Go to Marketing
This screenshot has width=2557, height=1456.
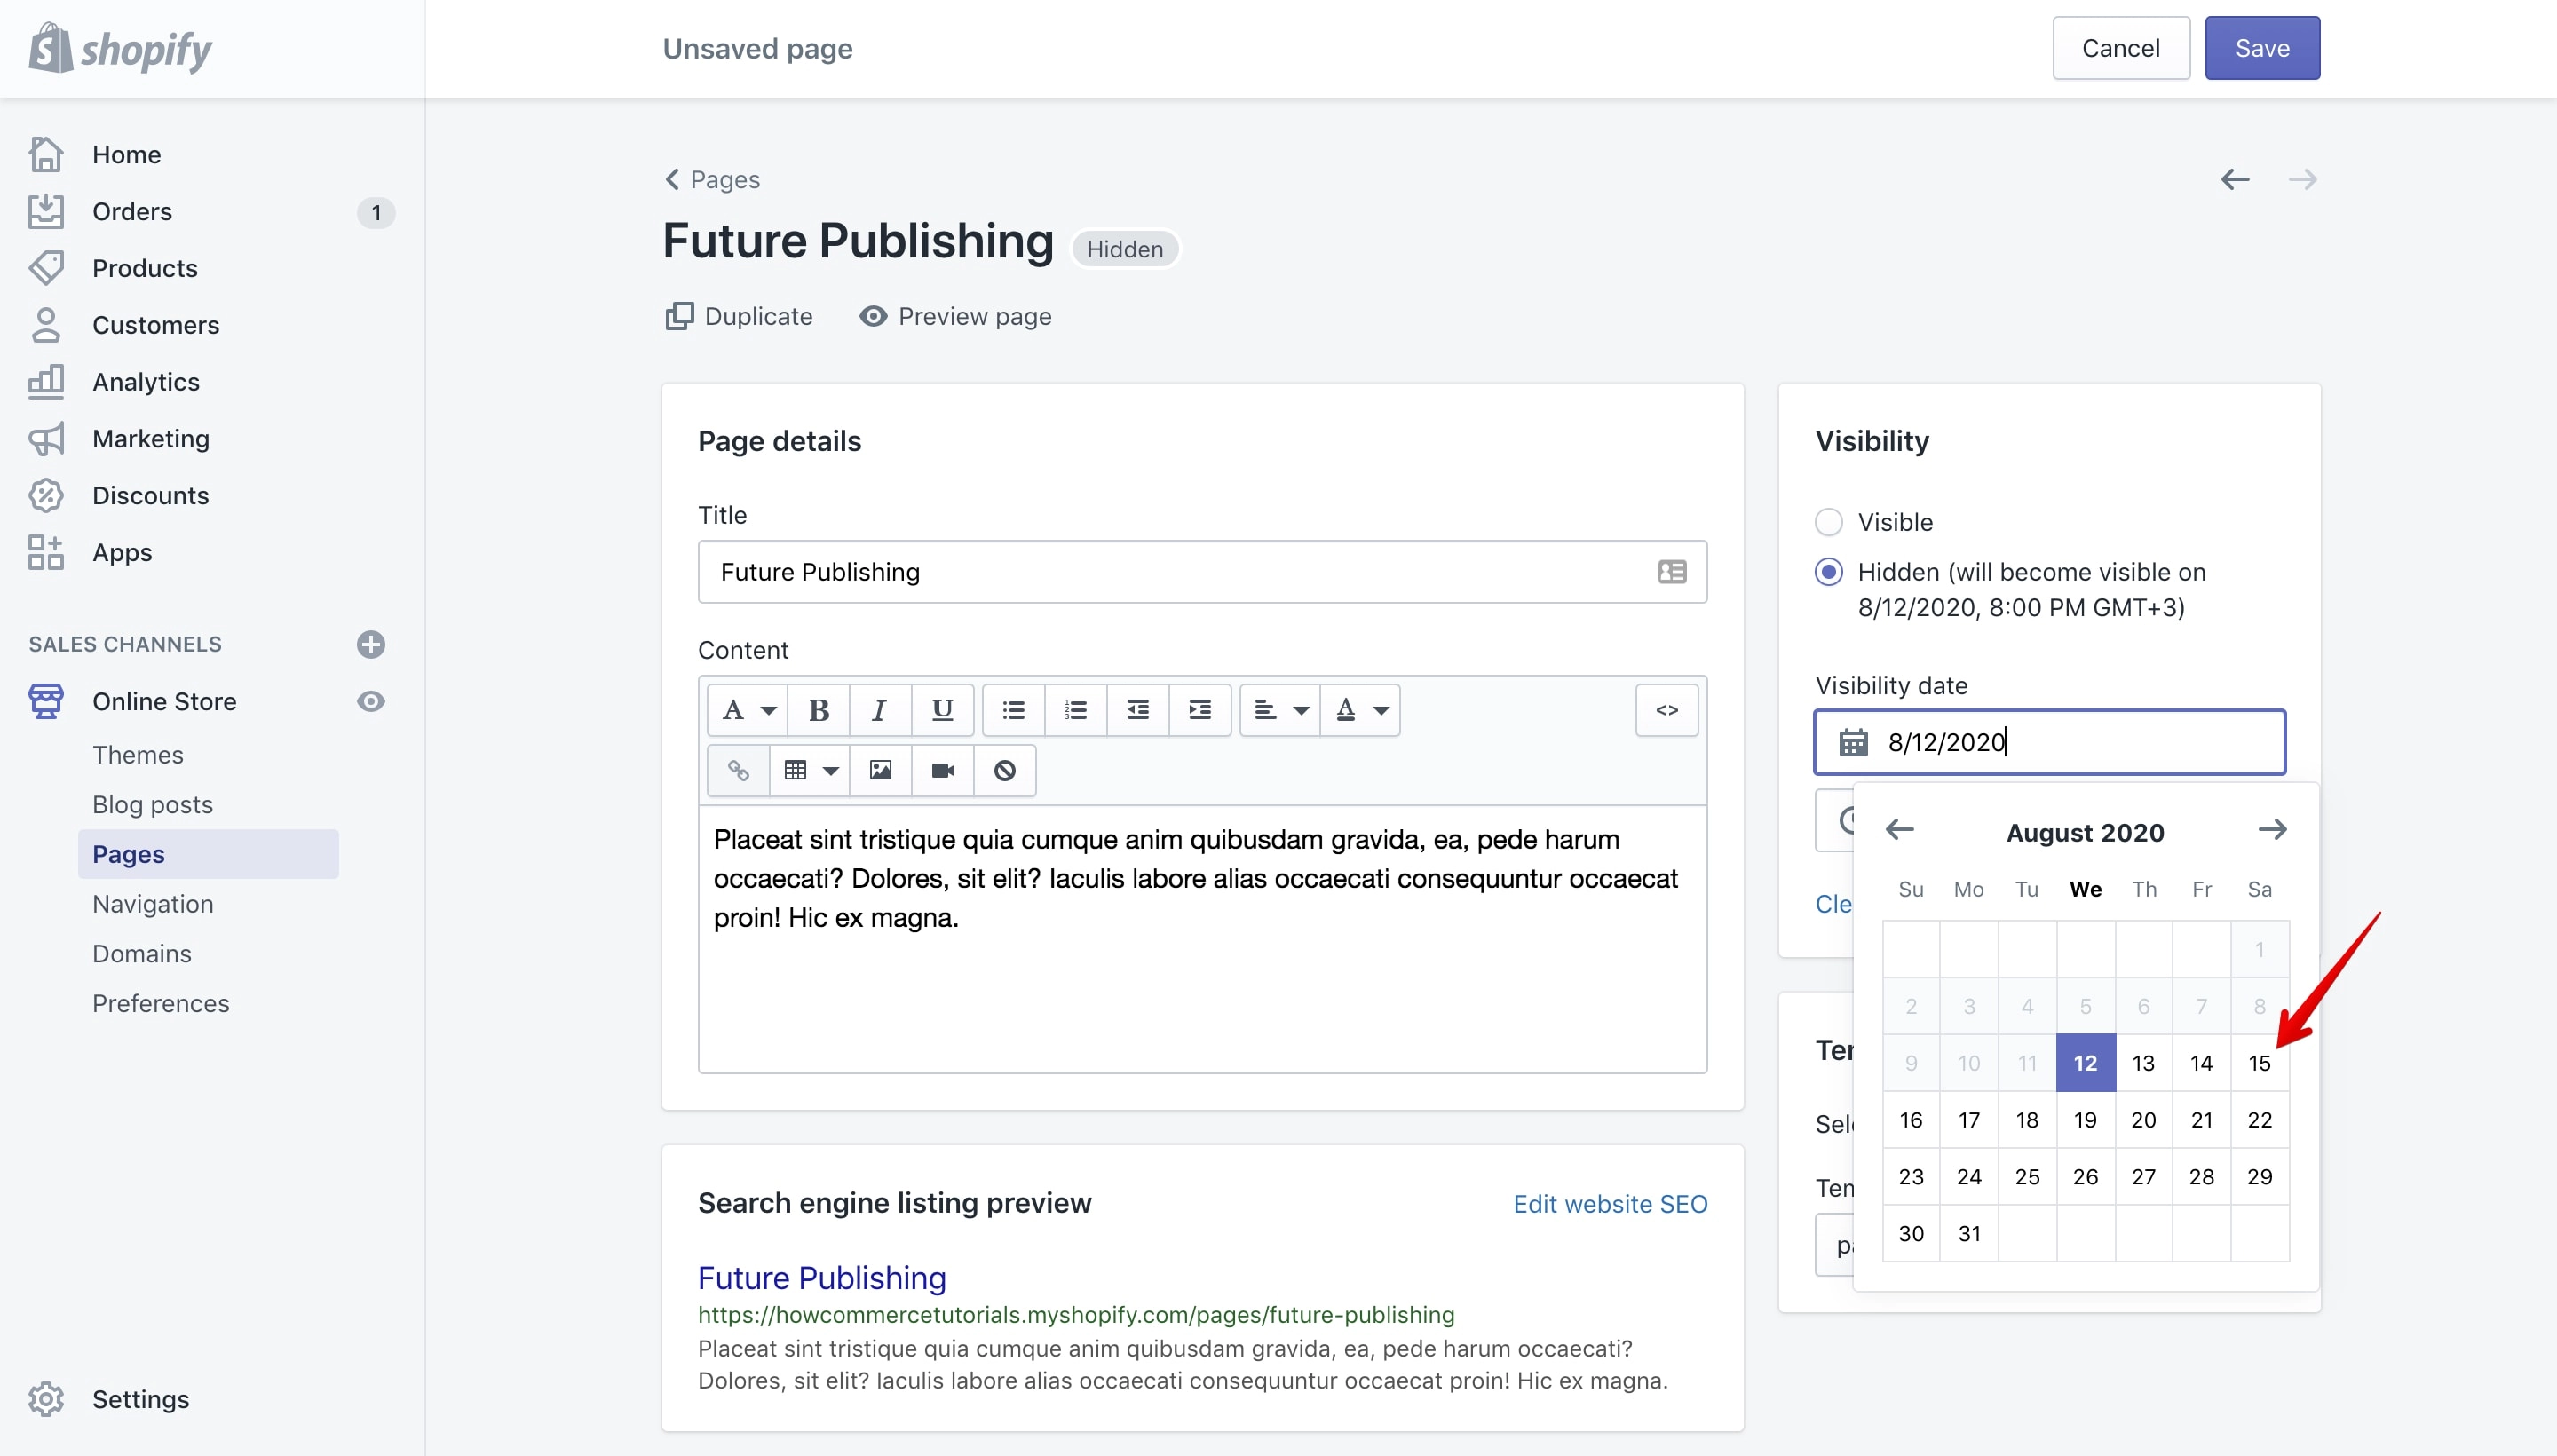(151, 438)
